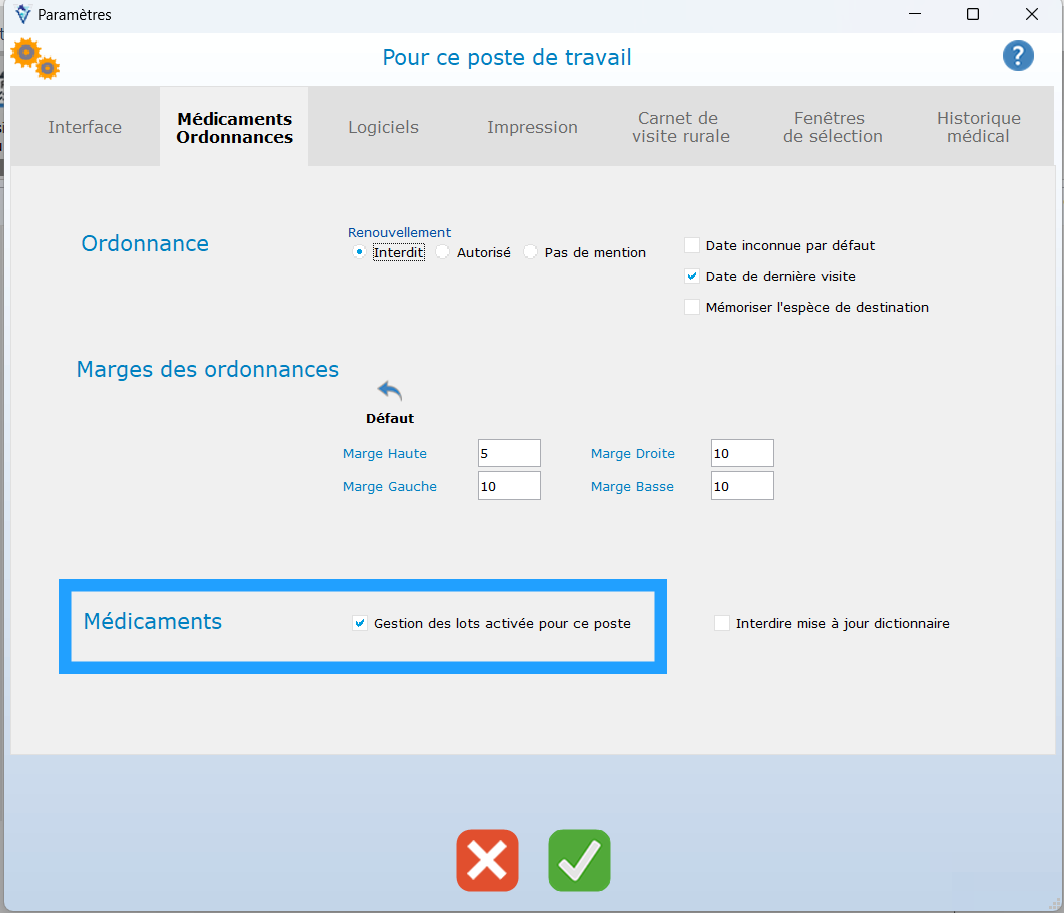1064x913 pixels.
Task: Click the Paramètres title bar app icon
Action: coord(22,14)
